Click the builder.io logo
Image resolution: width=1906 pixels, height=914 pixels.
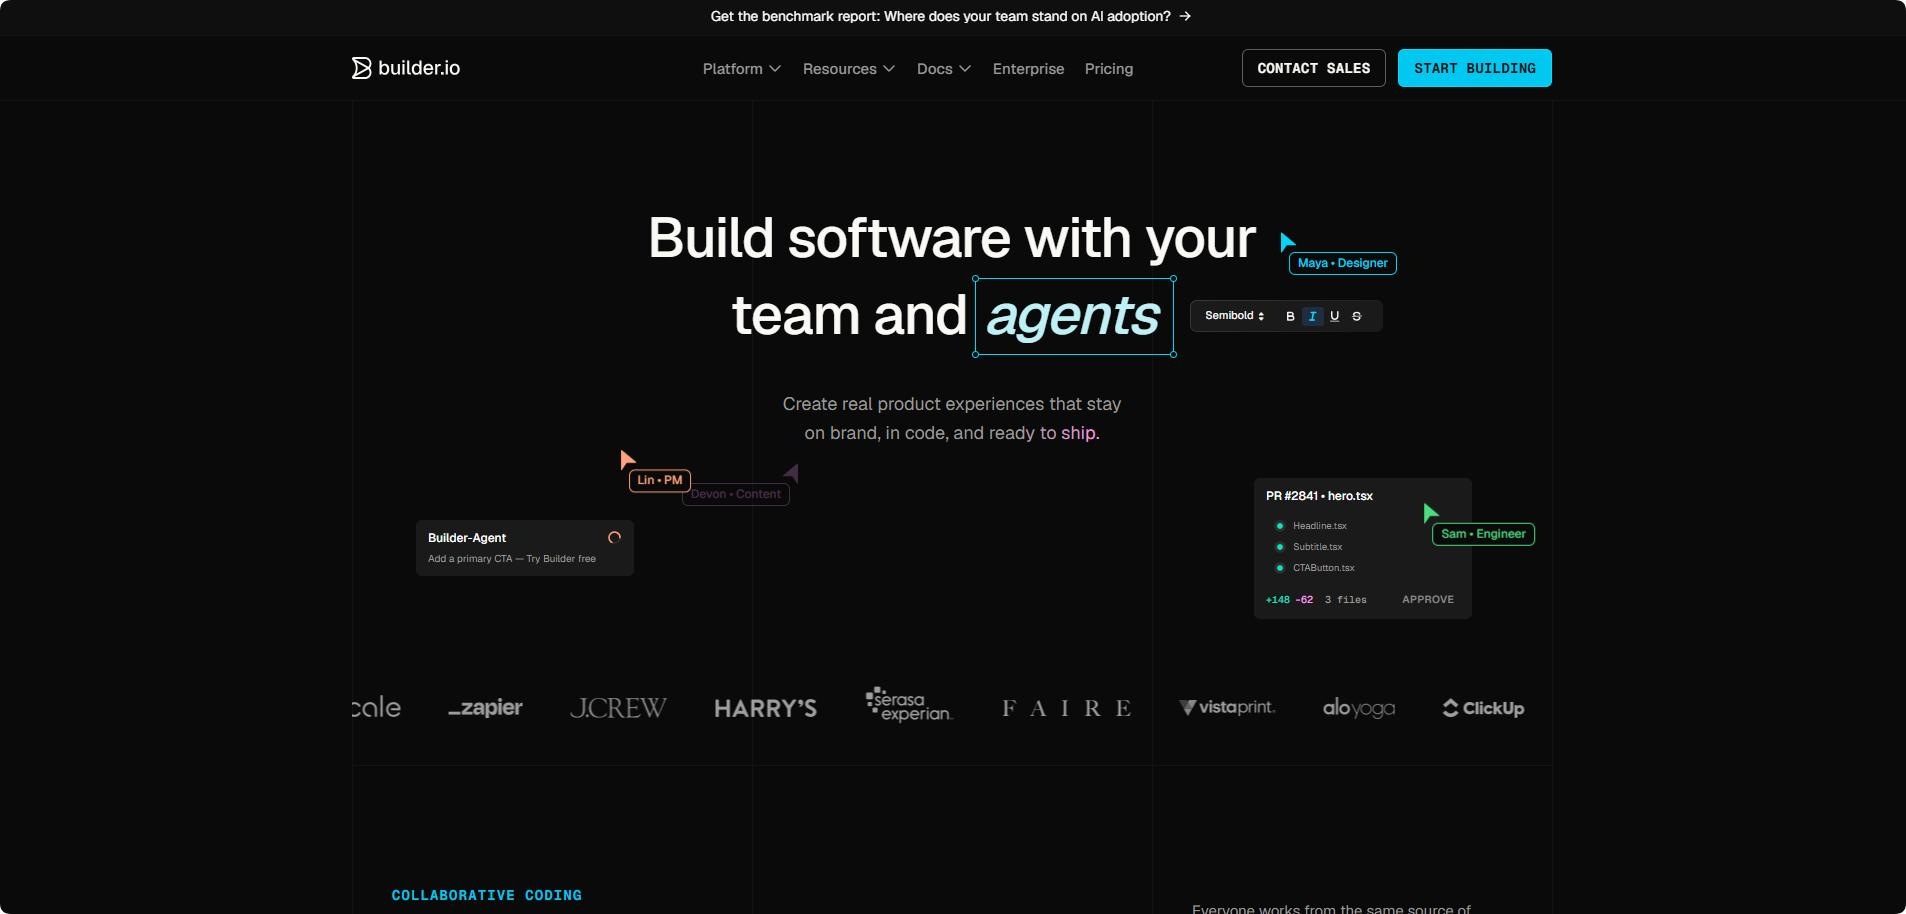pyautogui.click(x=406, y=68)
